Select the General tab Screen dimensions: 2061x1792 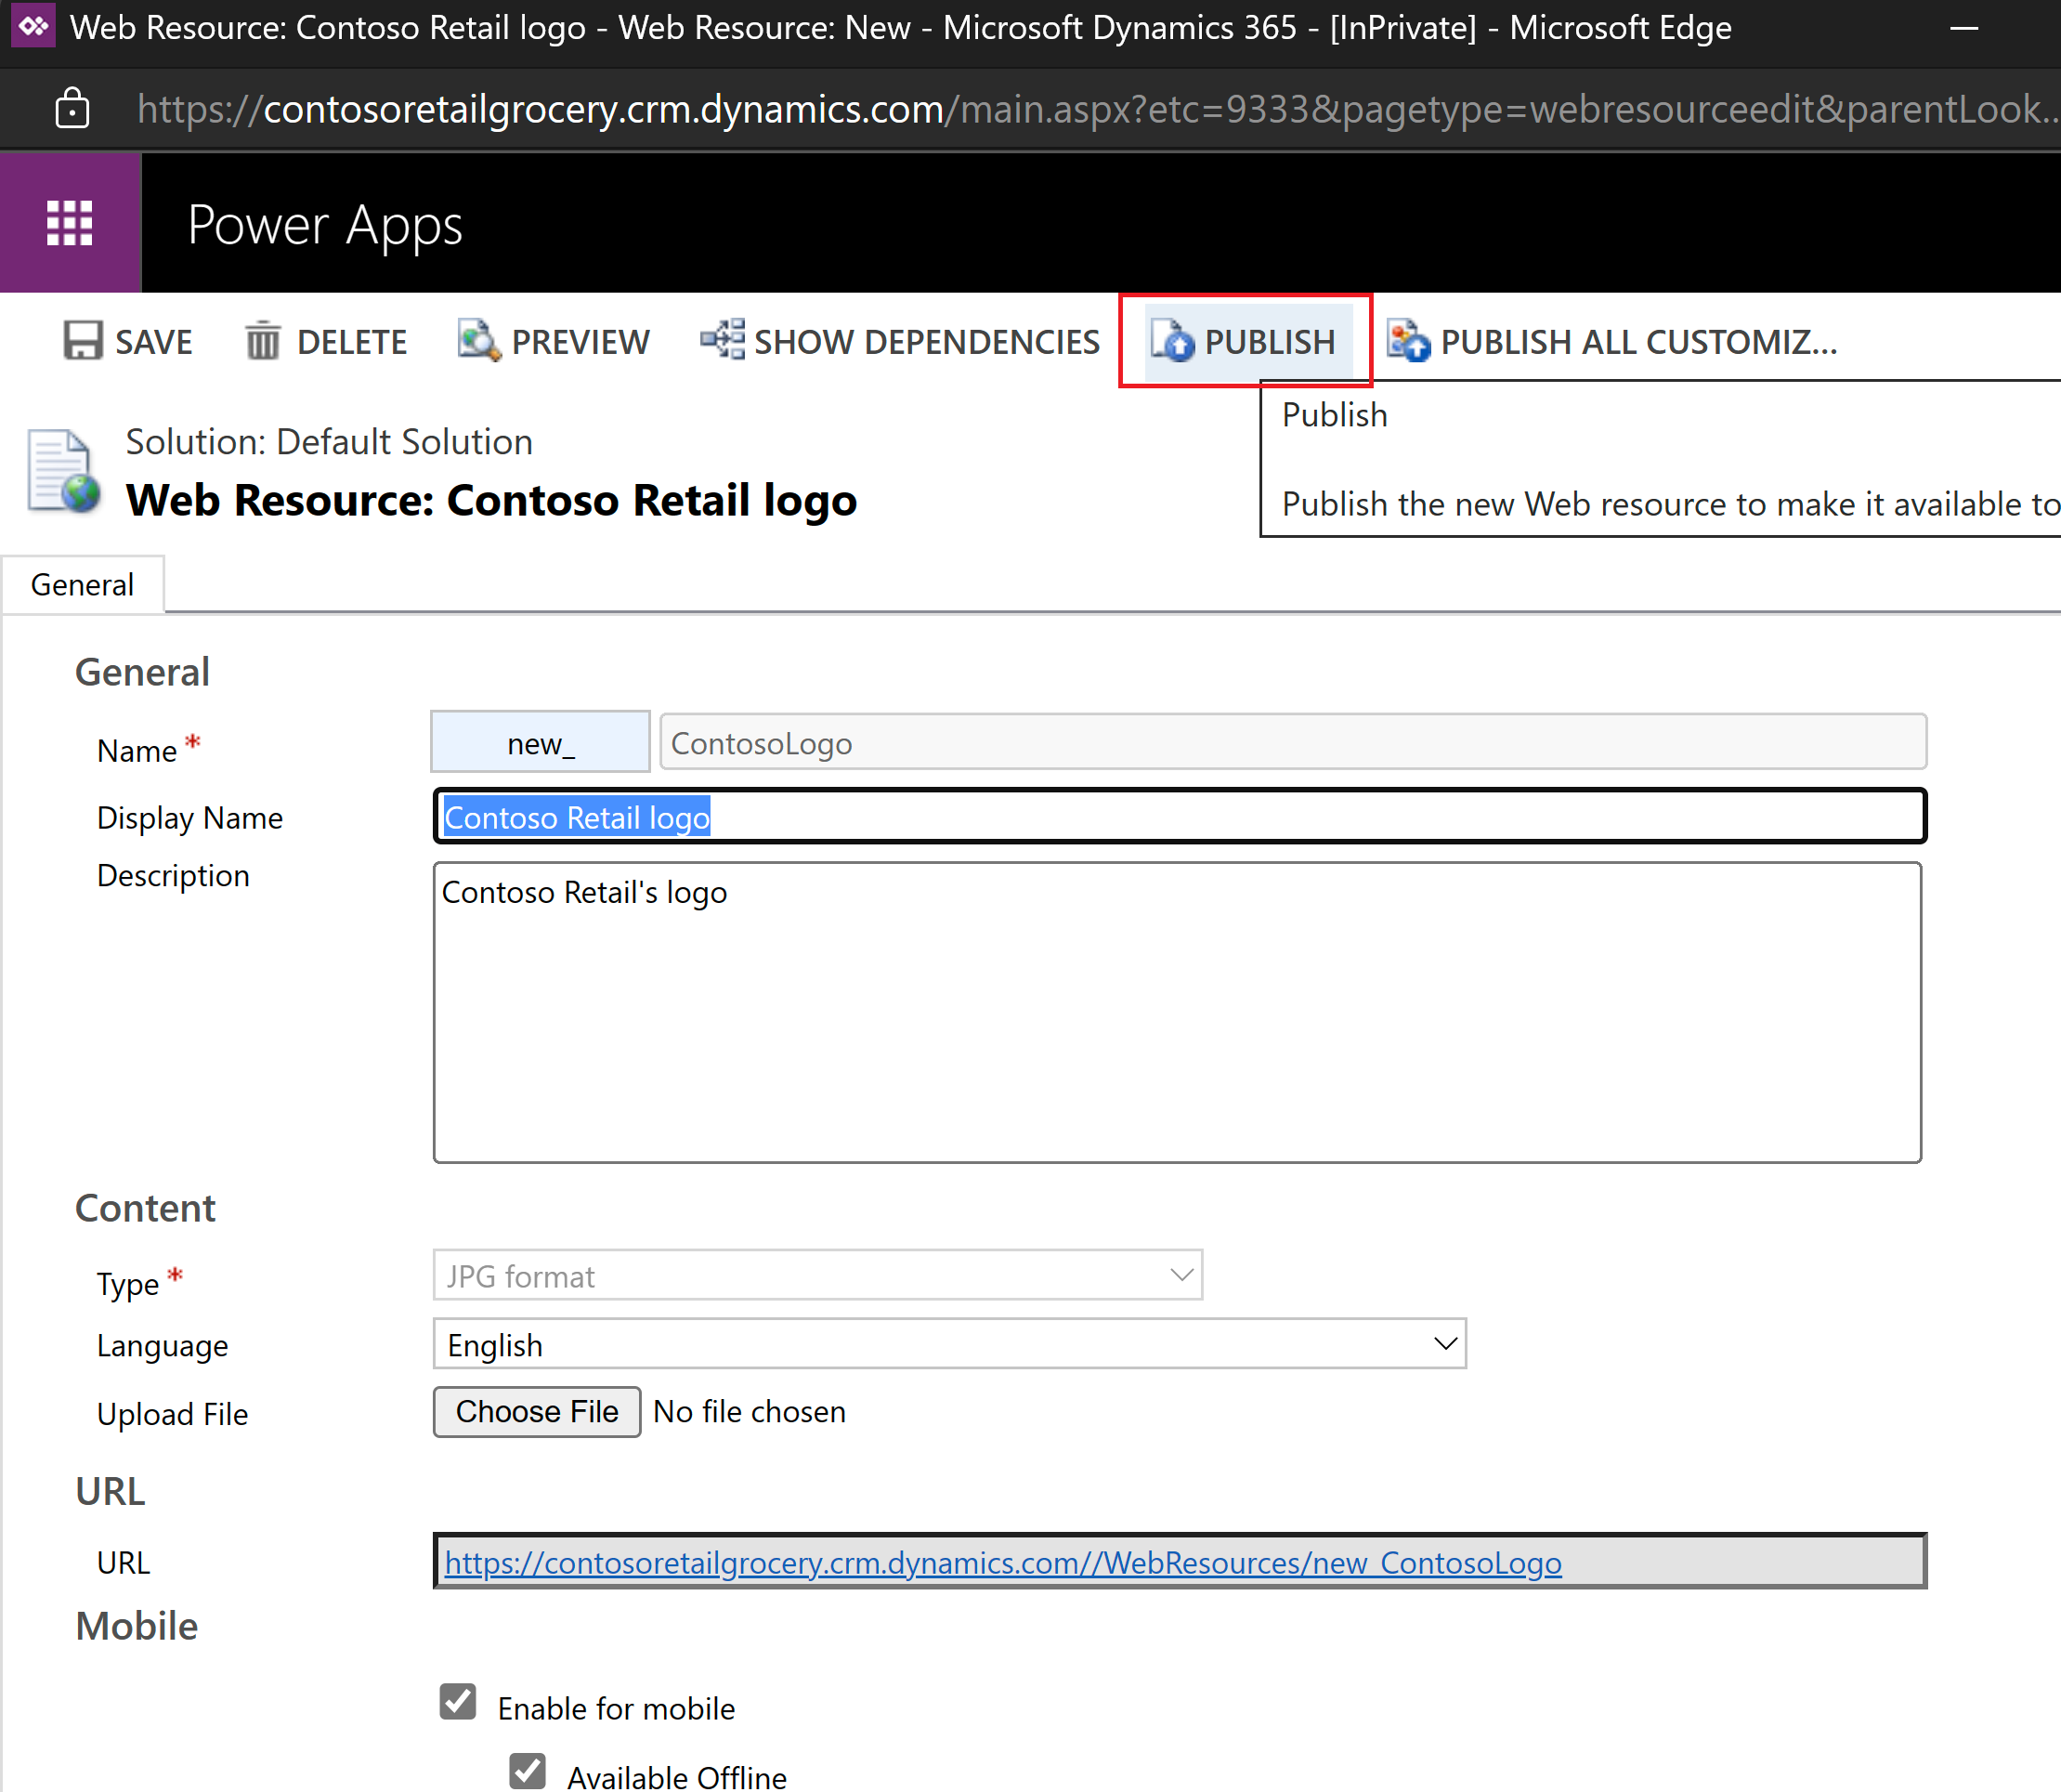83,585
